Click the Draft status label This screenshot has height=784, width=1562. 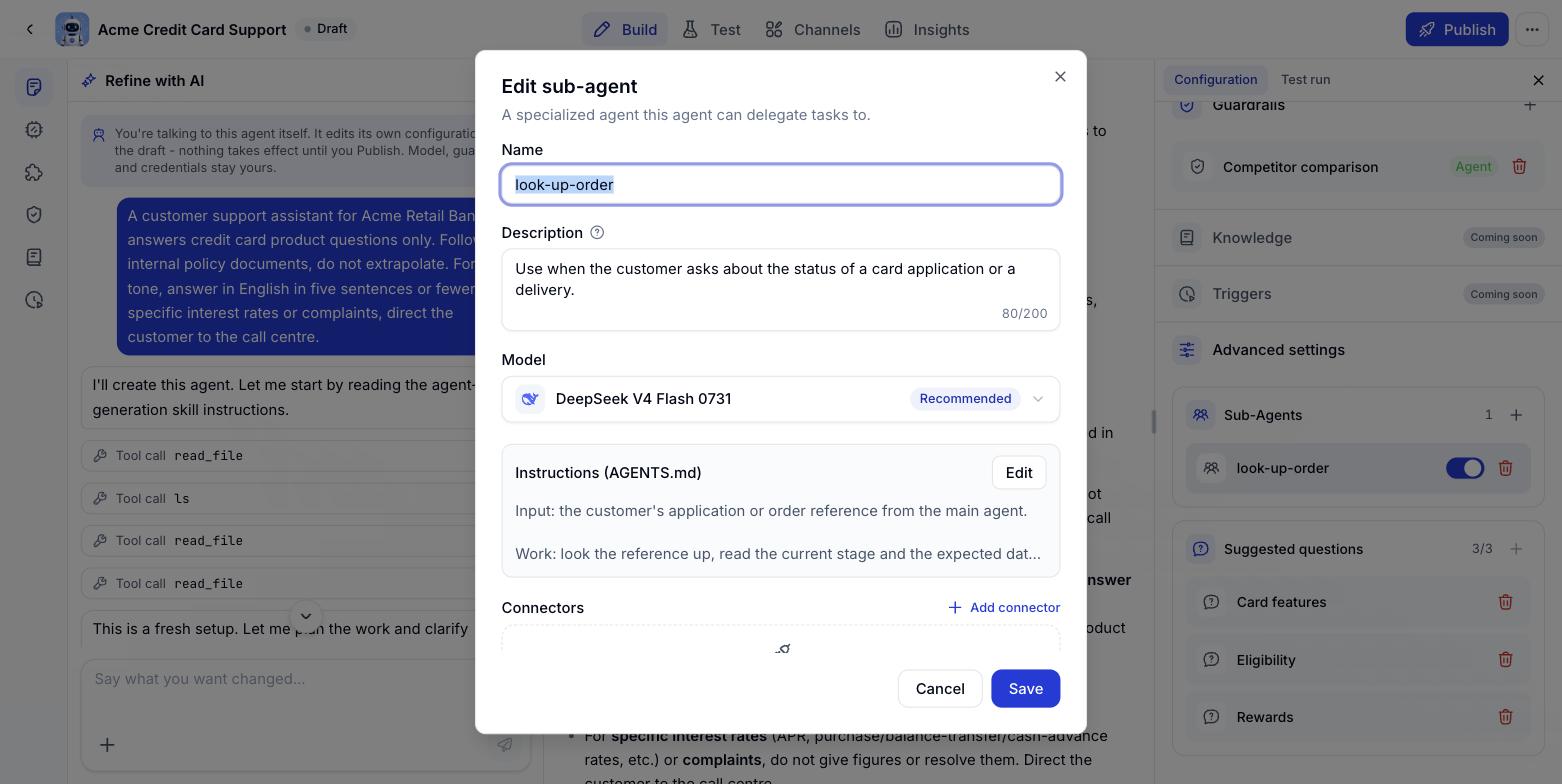[x=325, y=29]
